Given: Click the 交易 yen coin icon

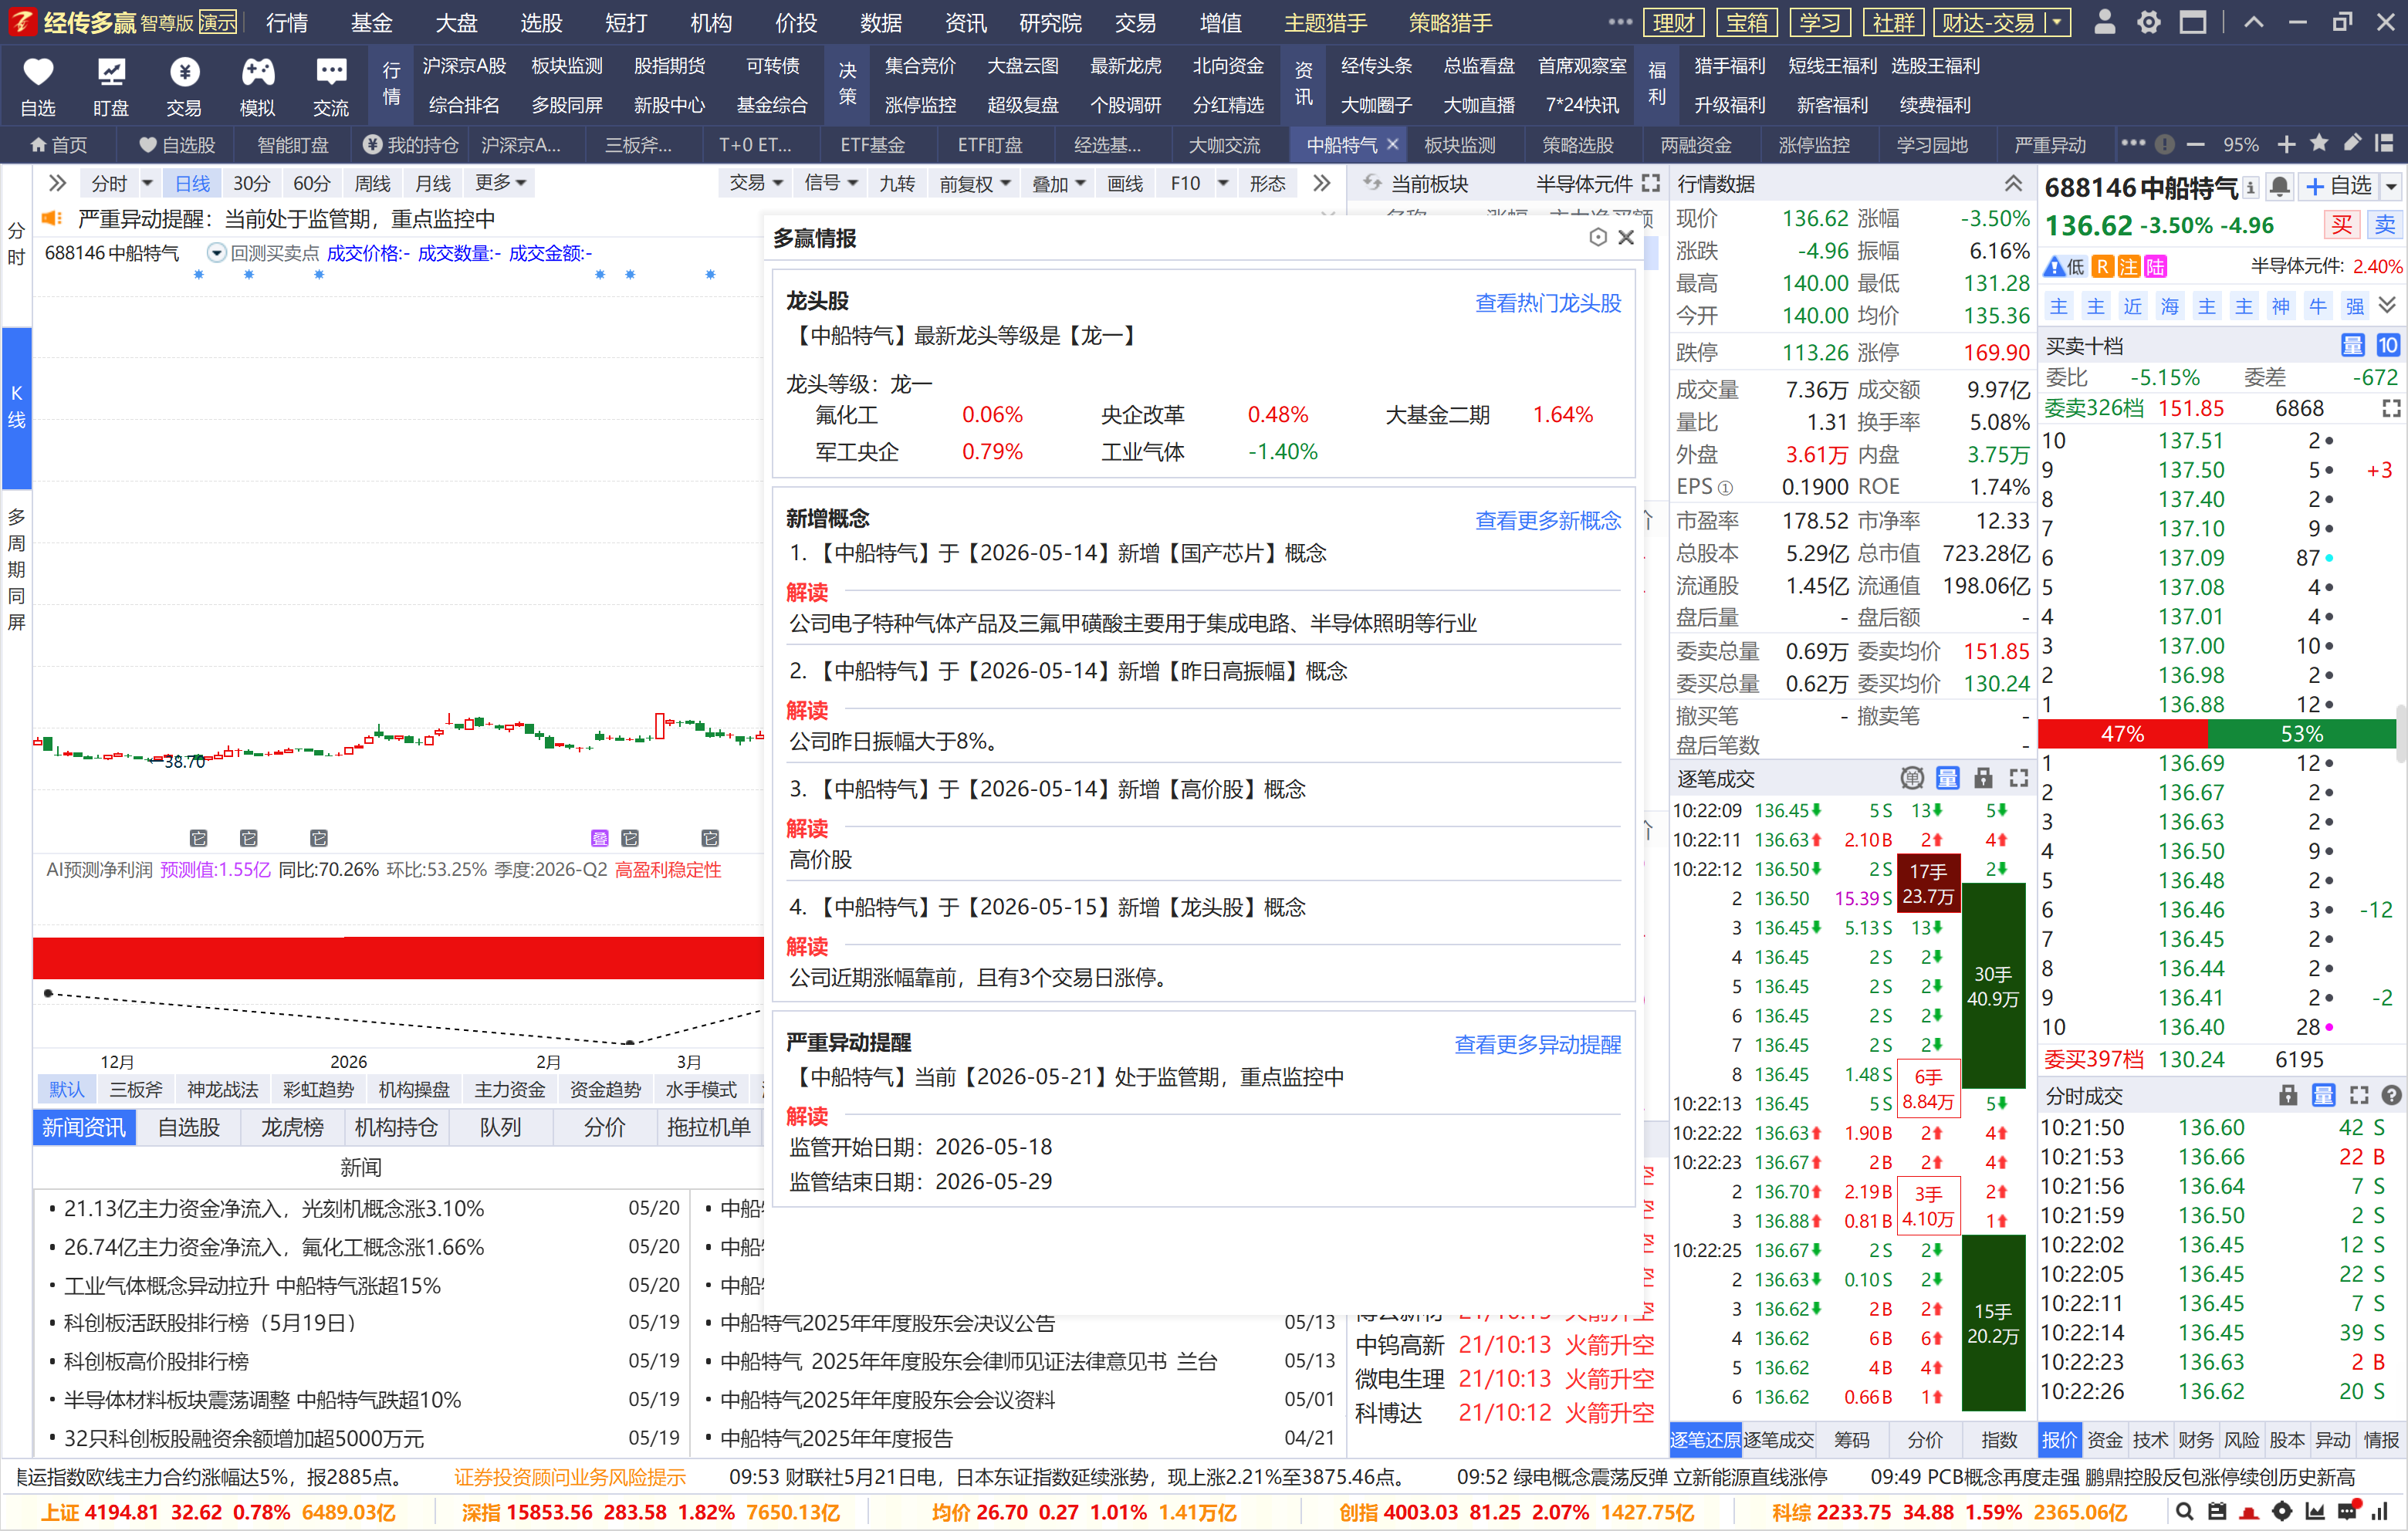Looking at the screenshot, I should pyautogui.click(x=184, y=72).
